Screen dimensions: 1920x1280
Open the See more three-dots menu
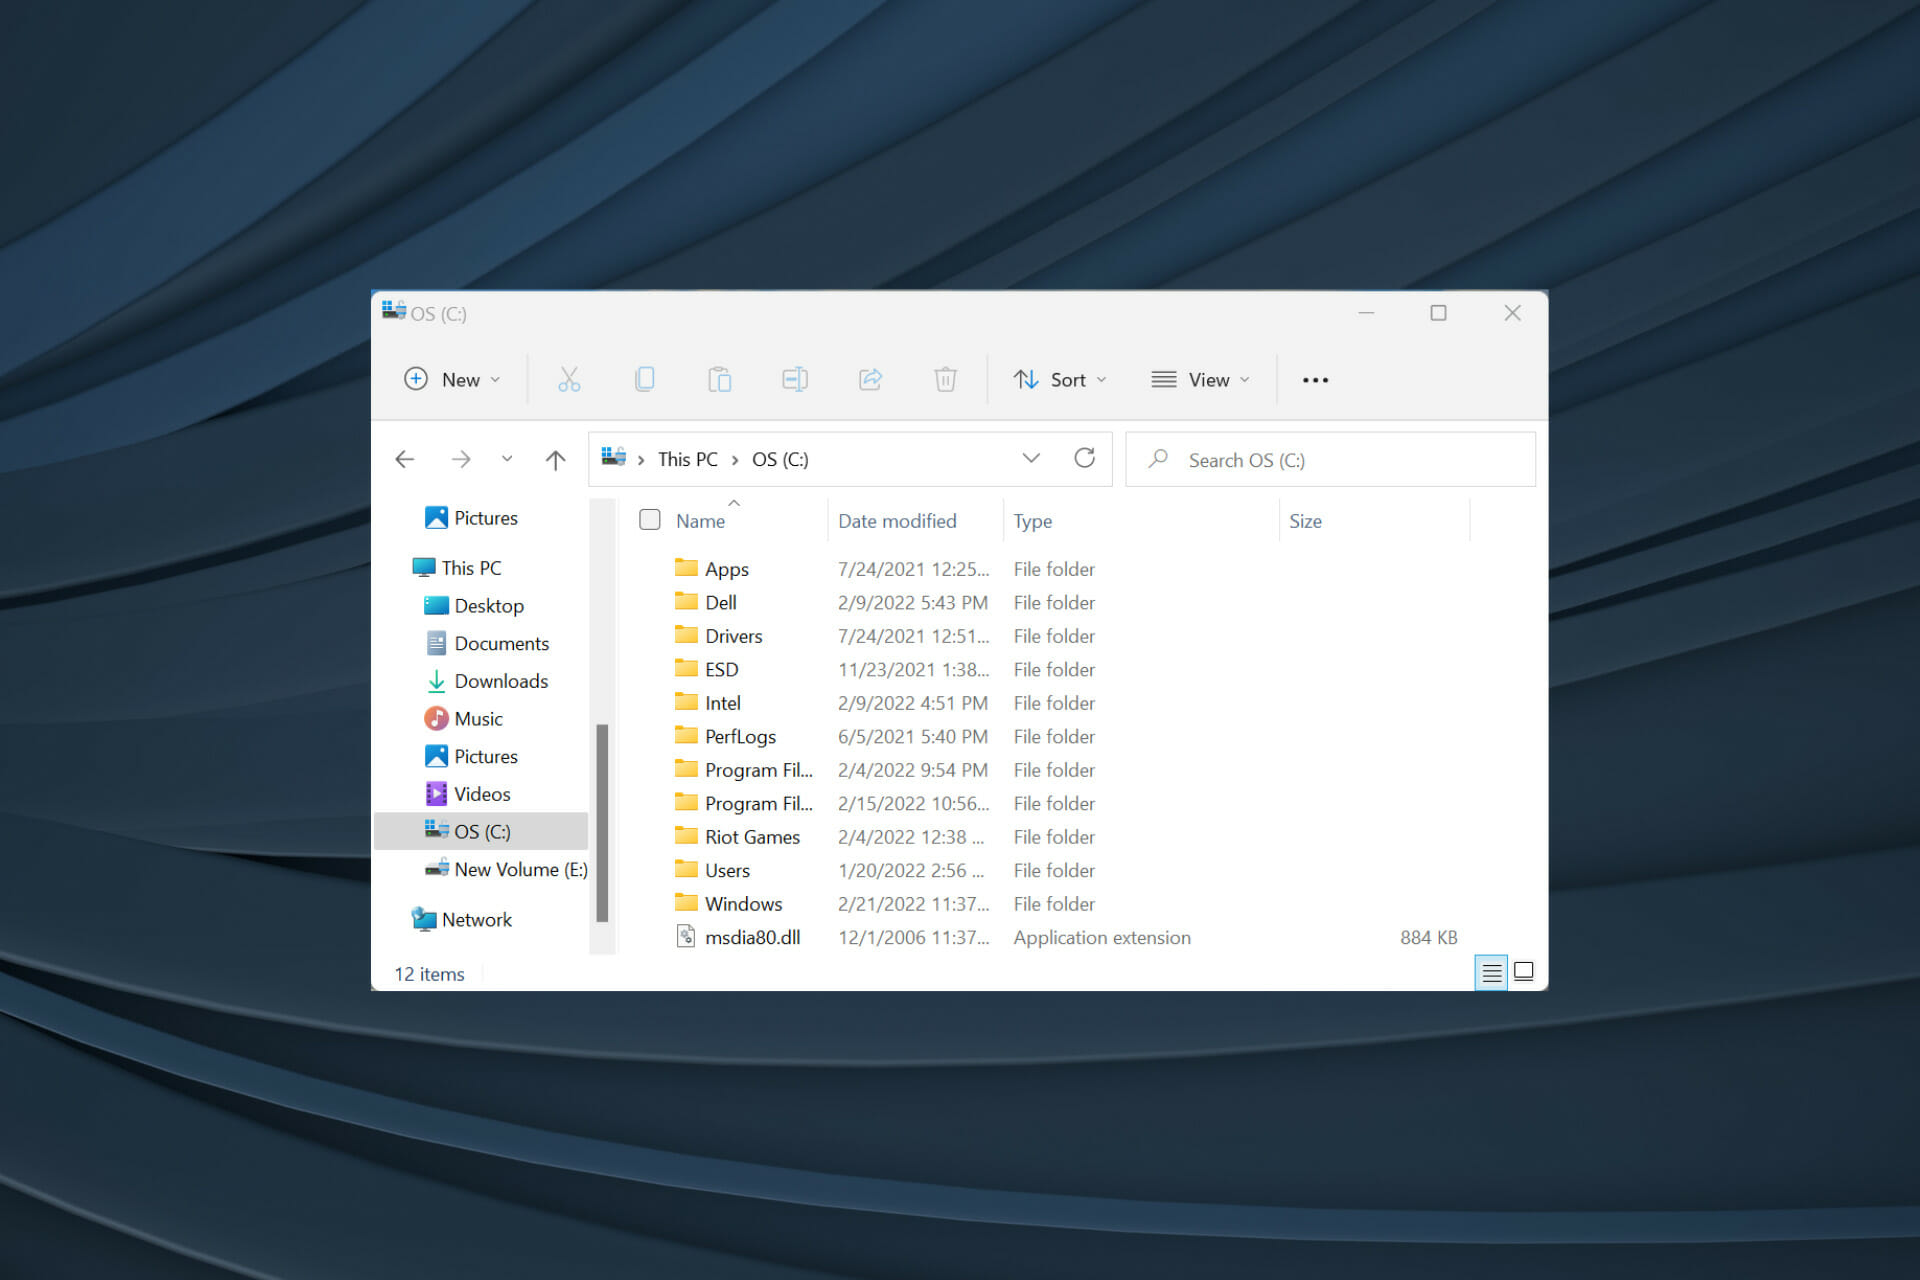(1315, 380)
